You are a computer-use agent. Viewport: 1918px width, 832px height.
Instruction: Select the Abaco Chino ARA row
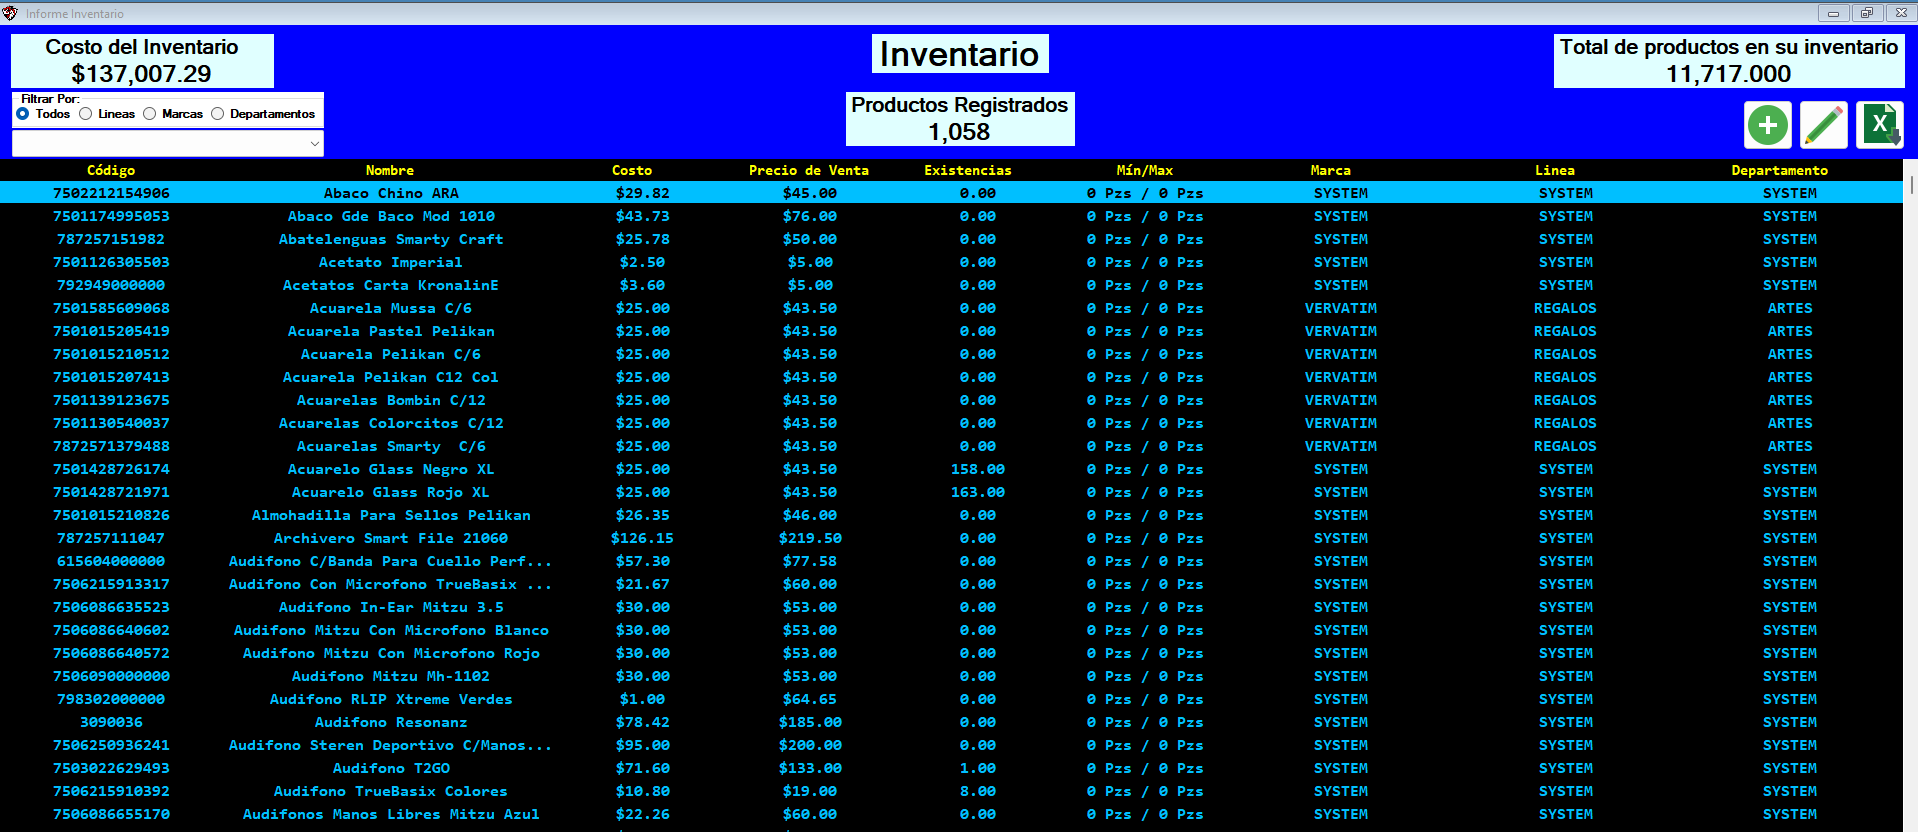pos(951,193)
